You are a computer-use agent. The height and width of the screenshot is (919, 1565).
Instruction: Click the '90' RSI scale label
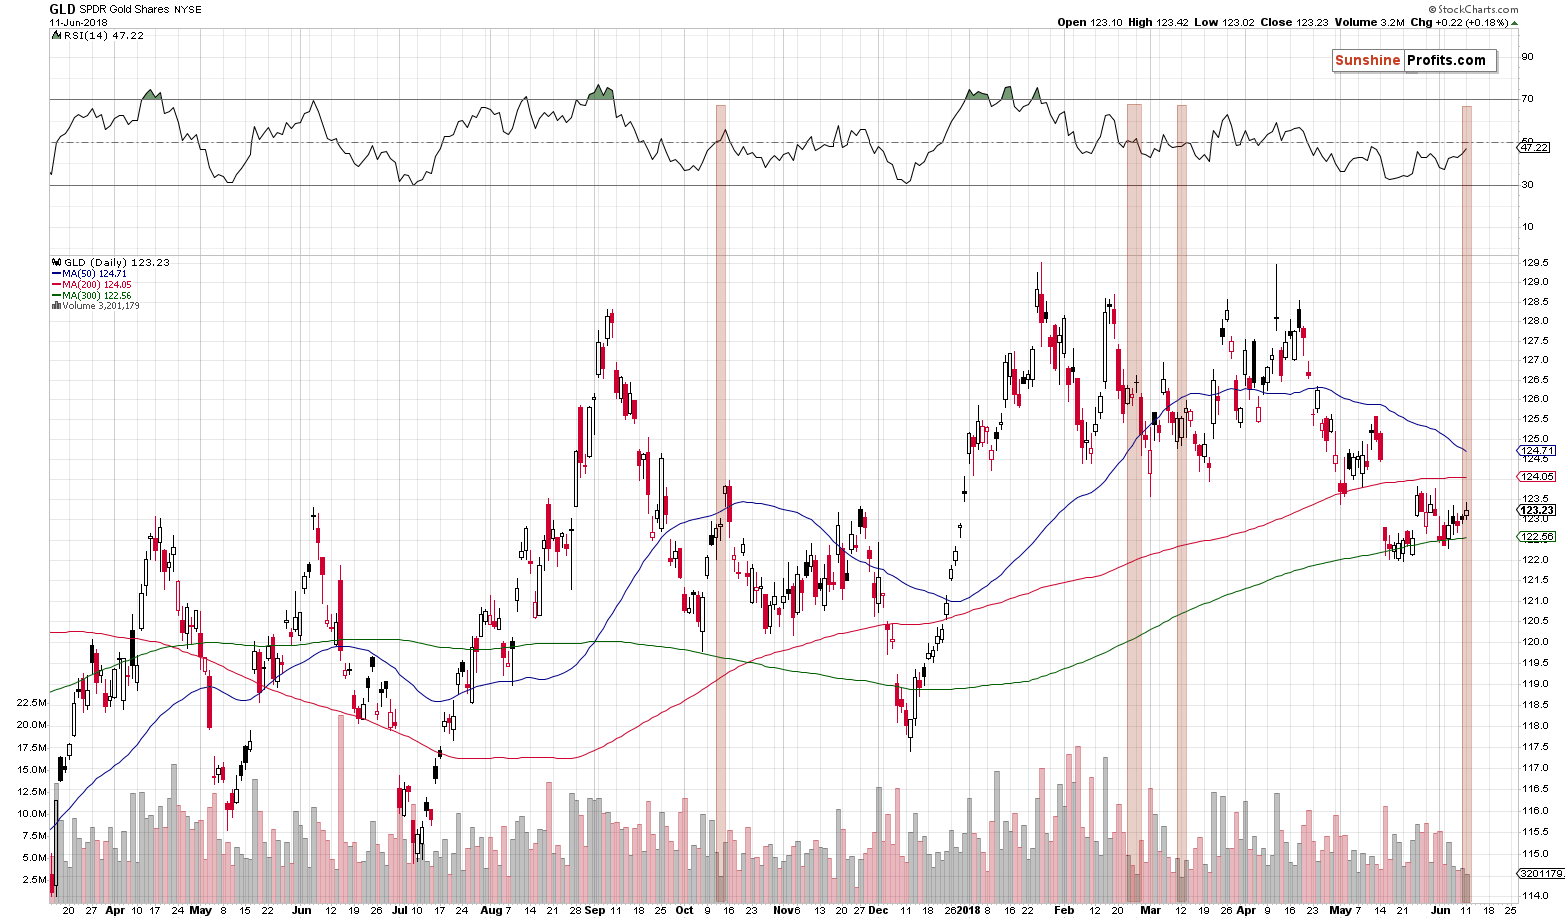pyautogui.click(x=1527, y=56)
